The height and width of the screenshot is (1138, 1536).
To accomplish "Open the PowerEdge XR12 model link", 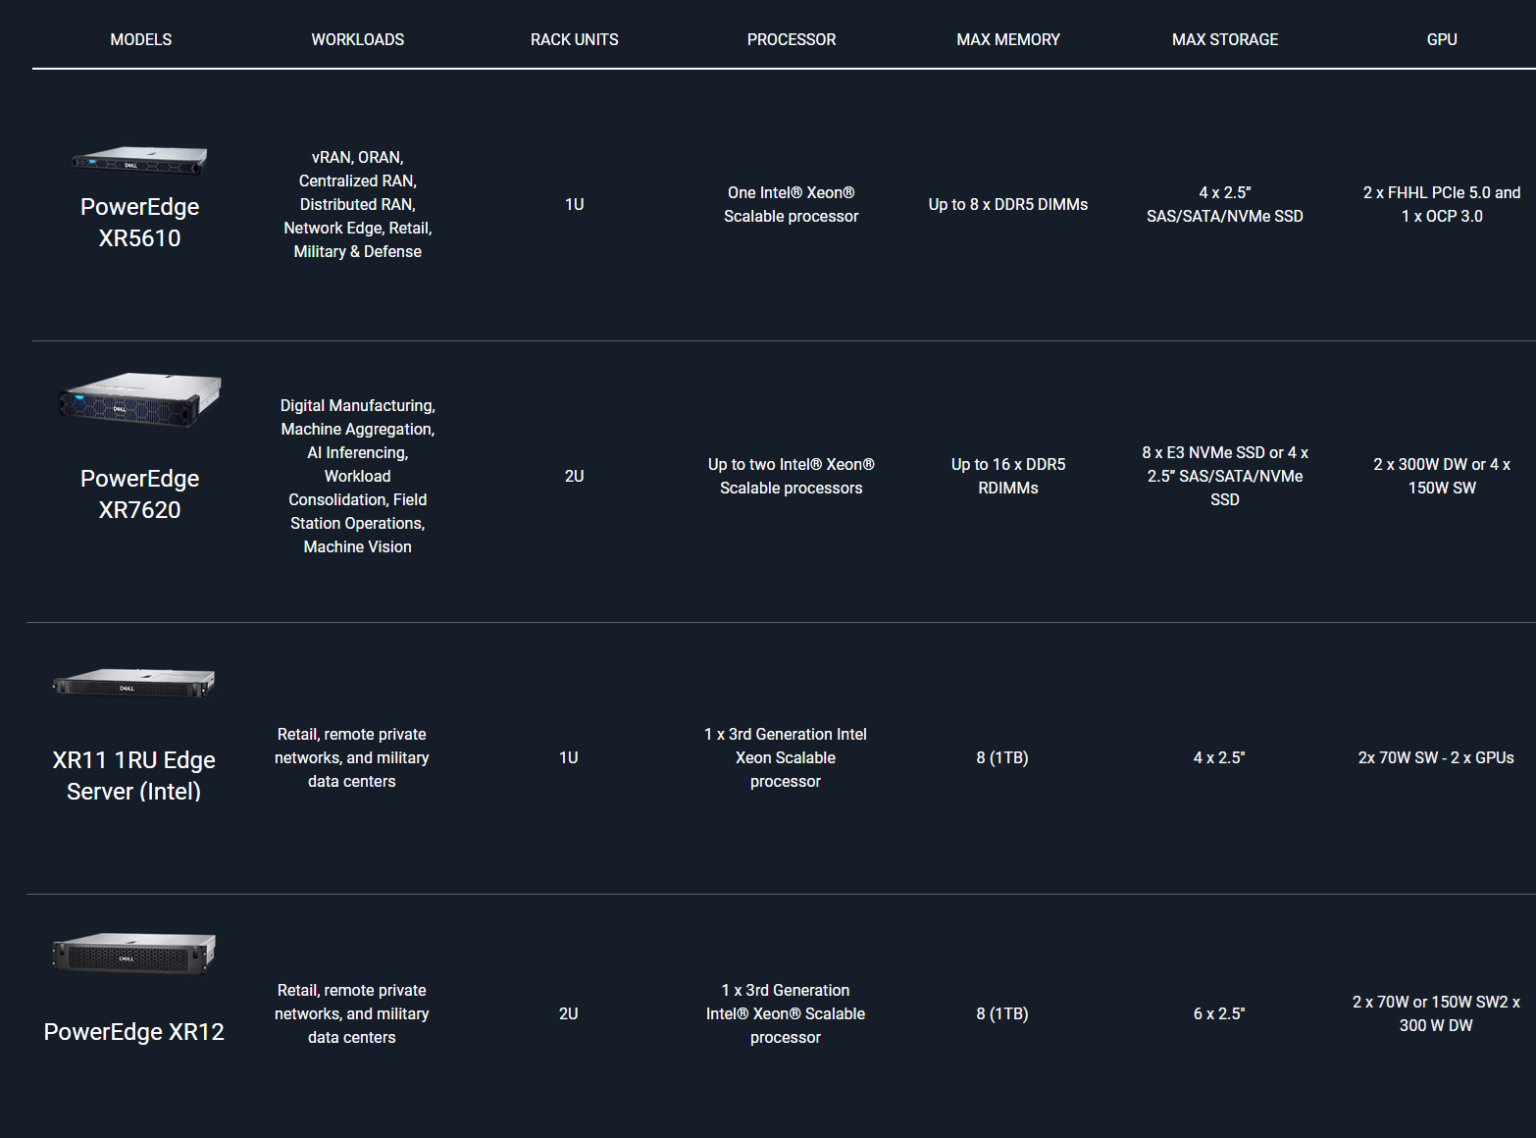I will tap(134, 1032).
